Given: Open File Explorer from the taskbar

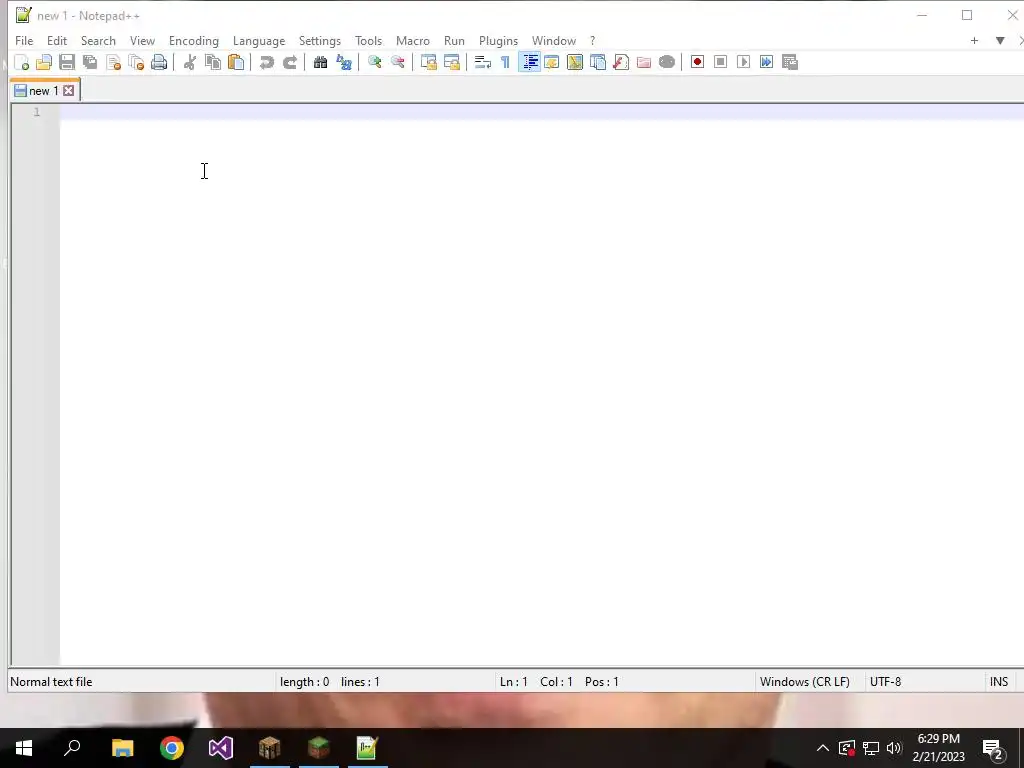Looking at the screenshot, I should tap(122, 748).
